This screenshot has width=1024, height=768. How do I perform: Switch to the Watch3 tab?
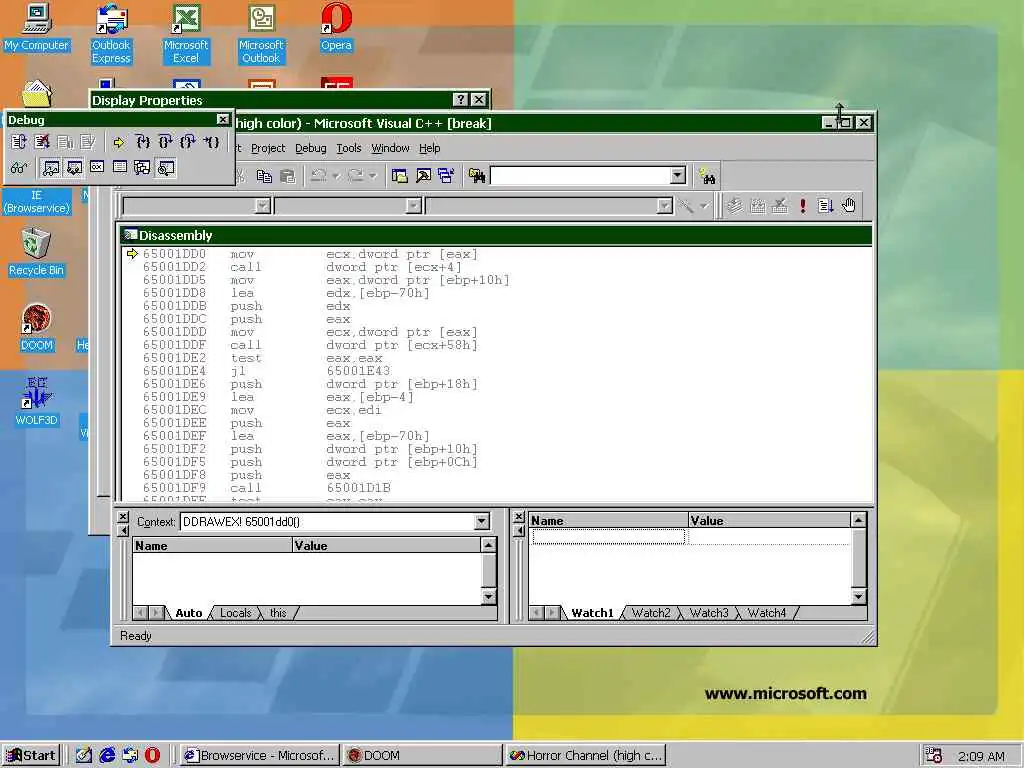point(709,613)
